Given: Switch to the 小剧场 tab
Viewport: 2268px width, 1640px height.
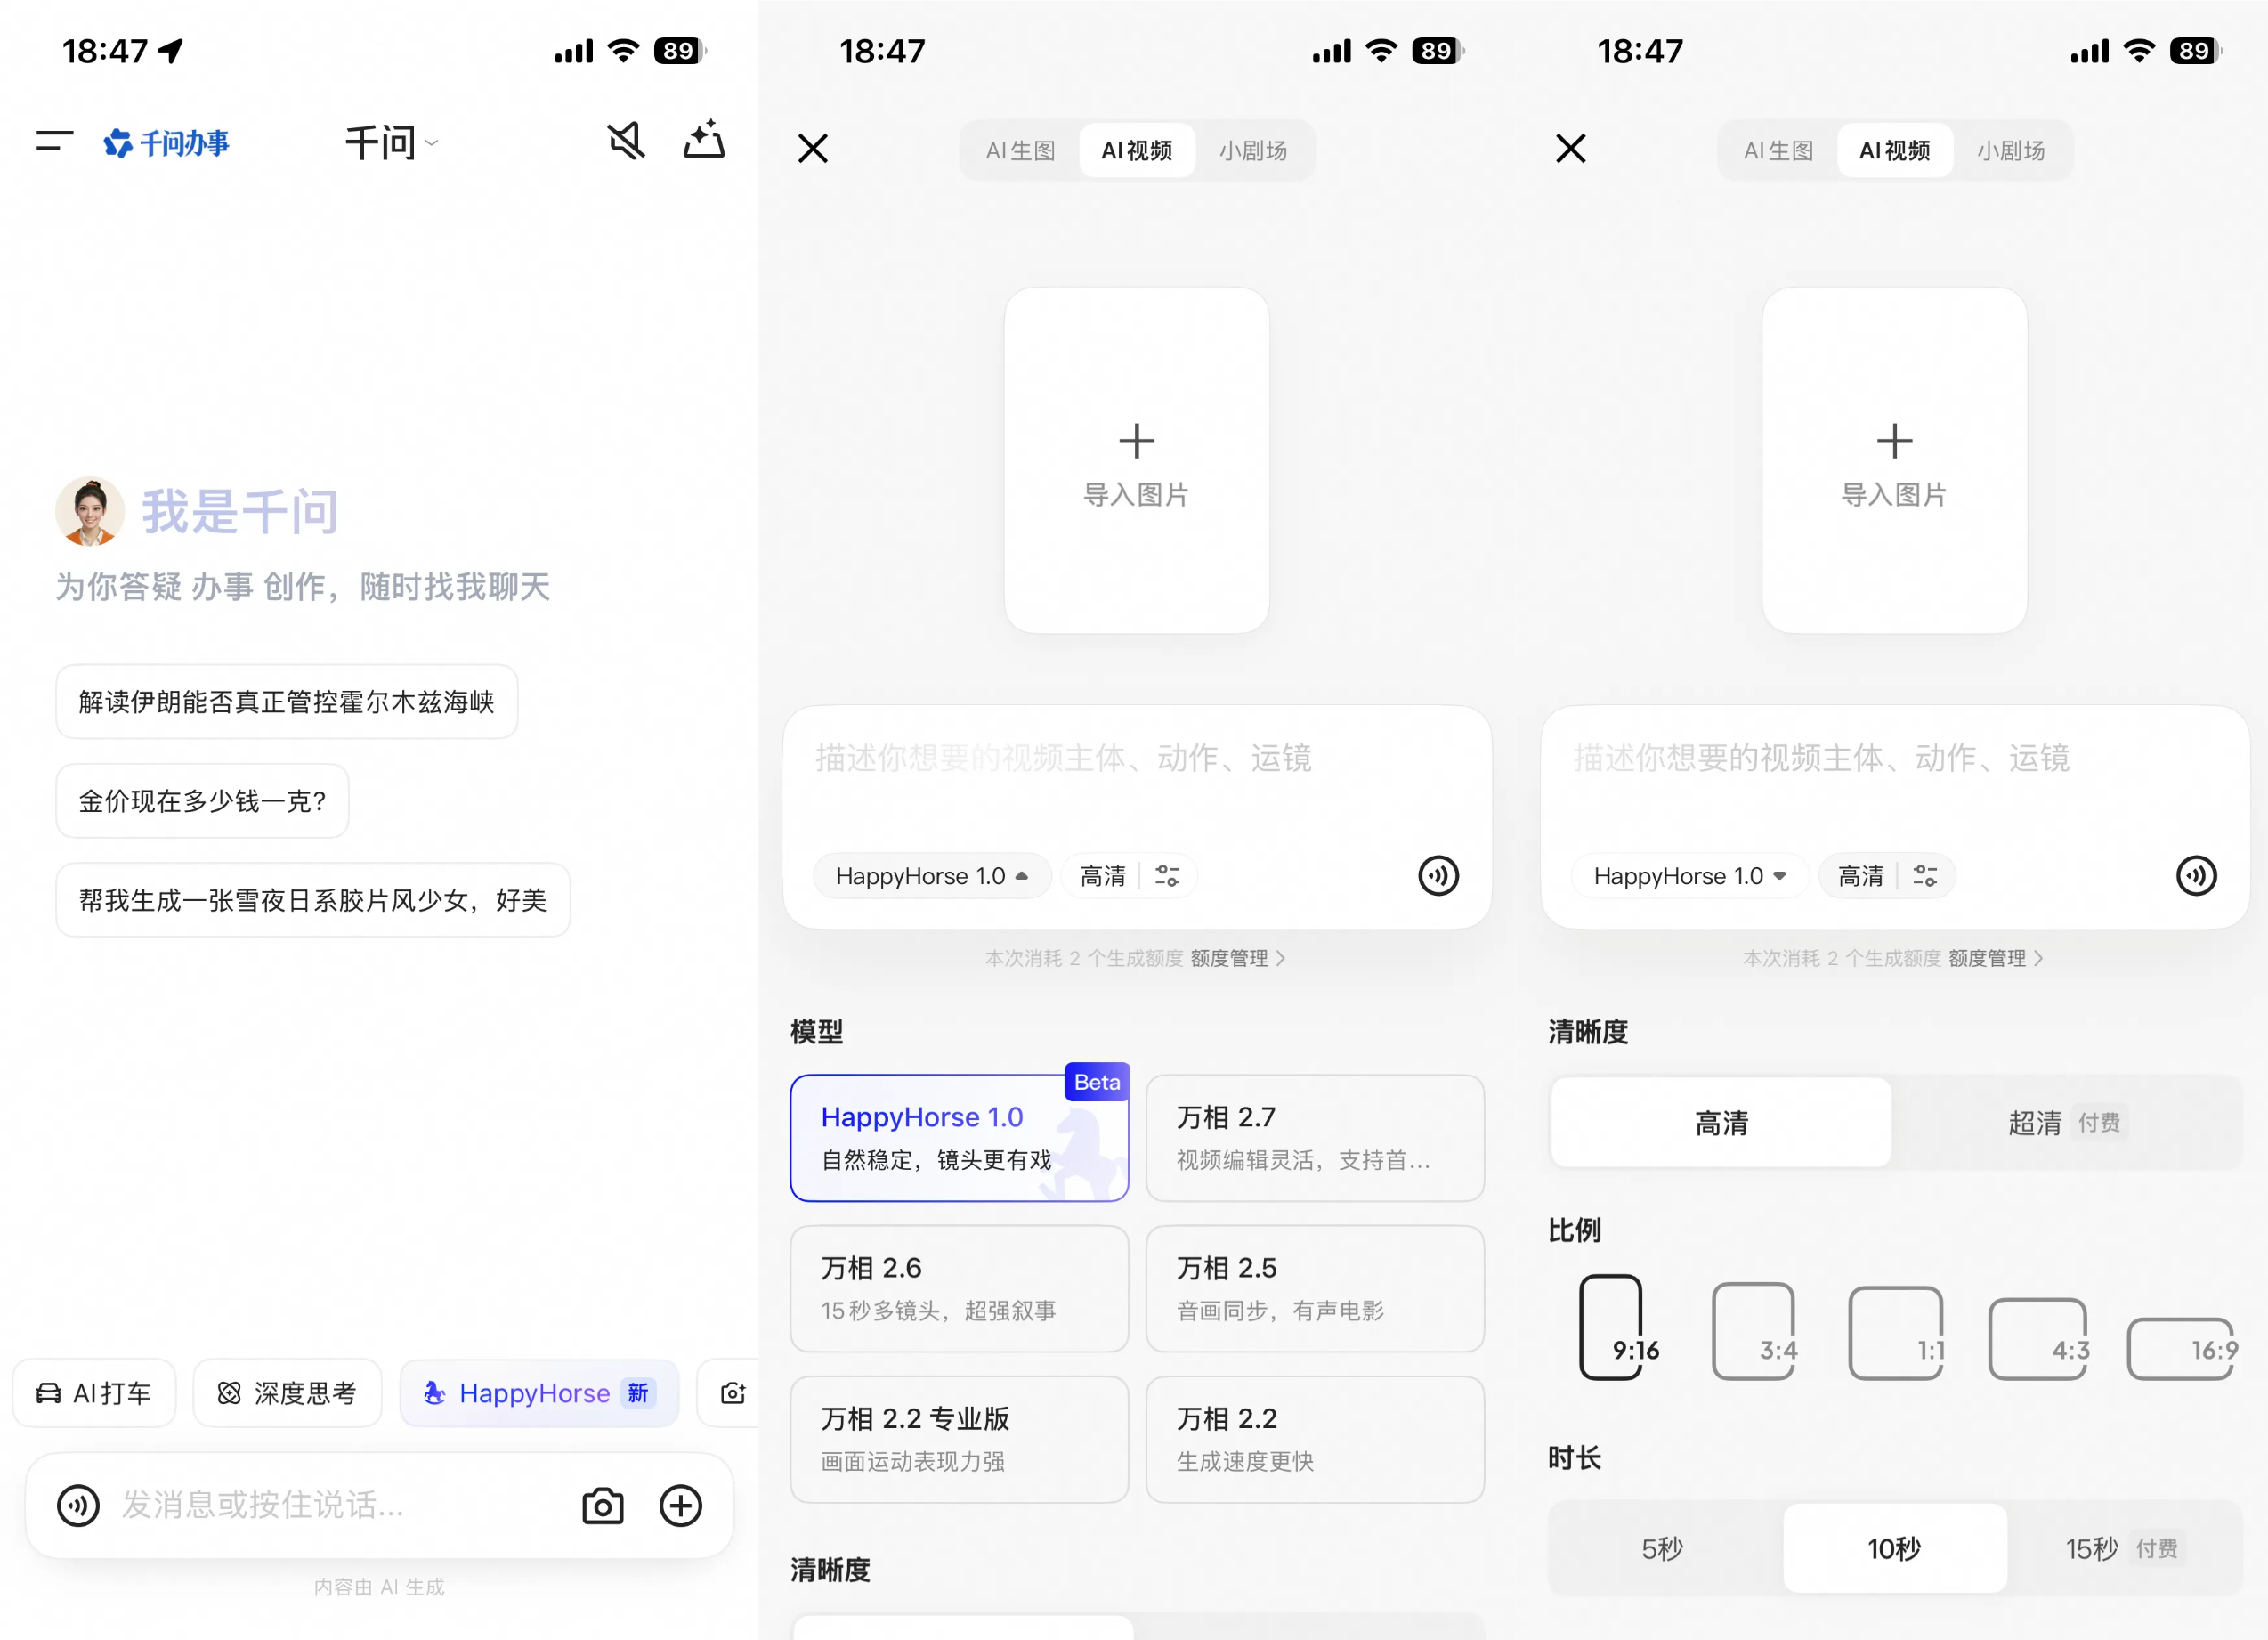Looking at the screenshot, I should (1253, 150).
